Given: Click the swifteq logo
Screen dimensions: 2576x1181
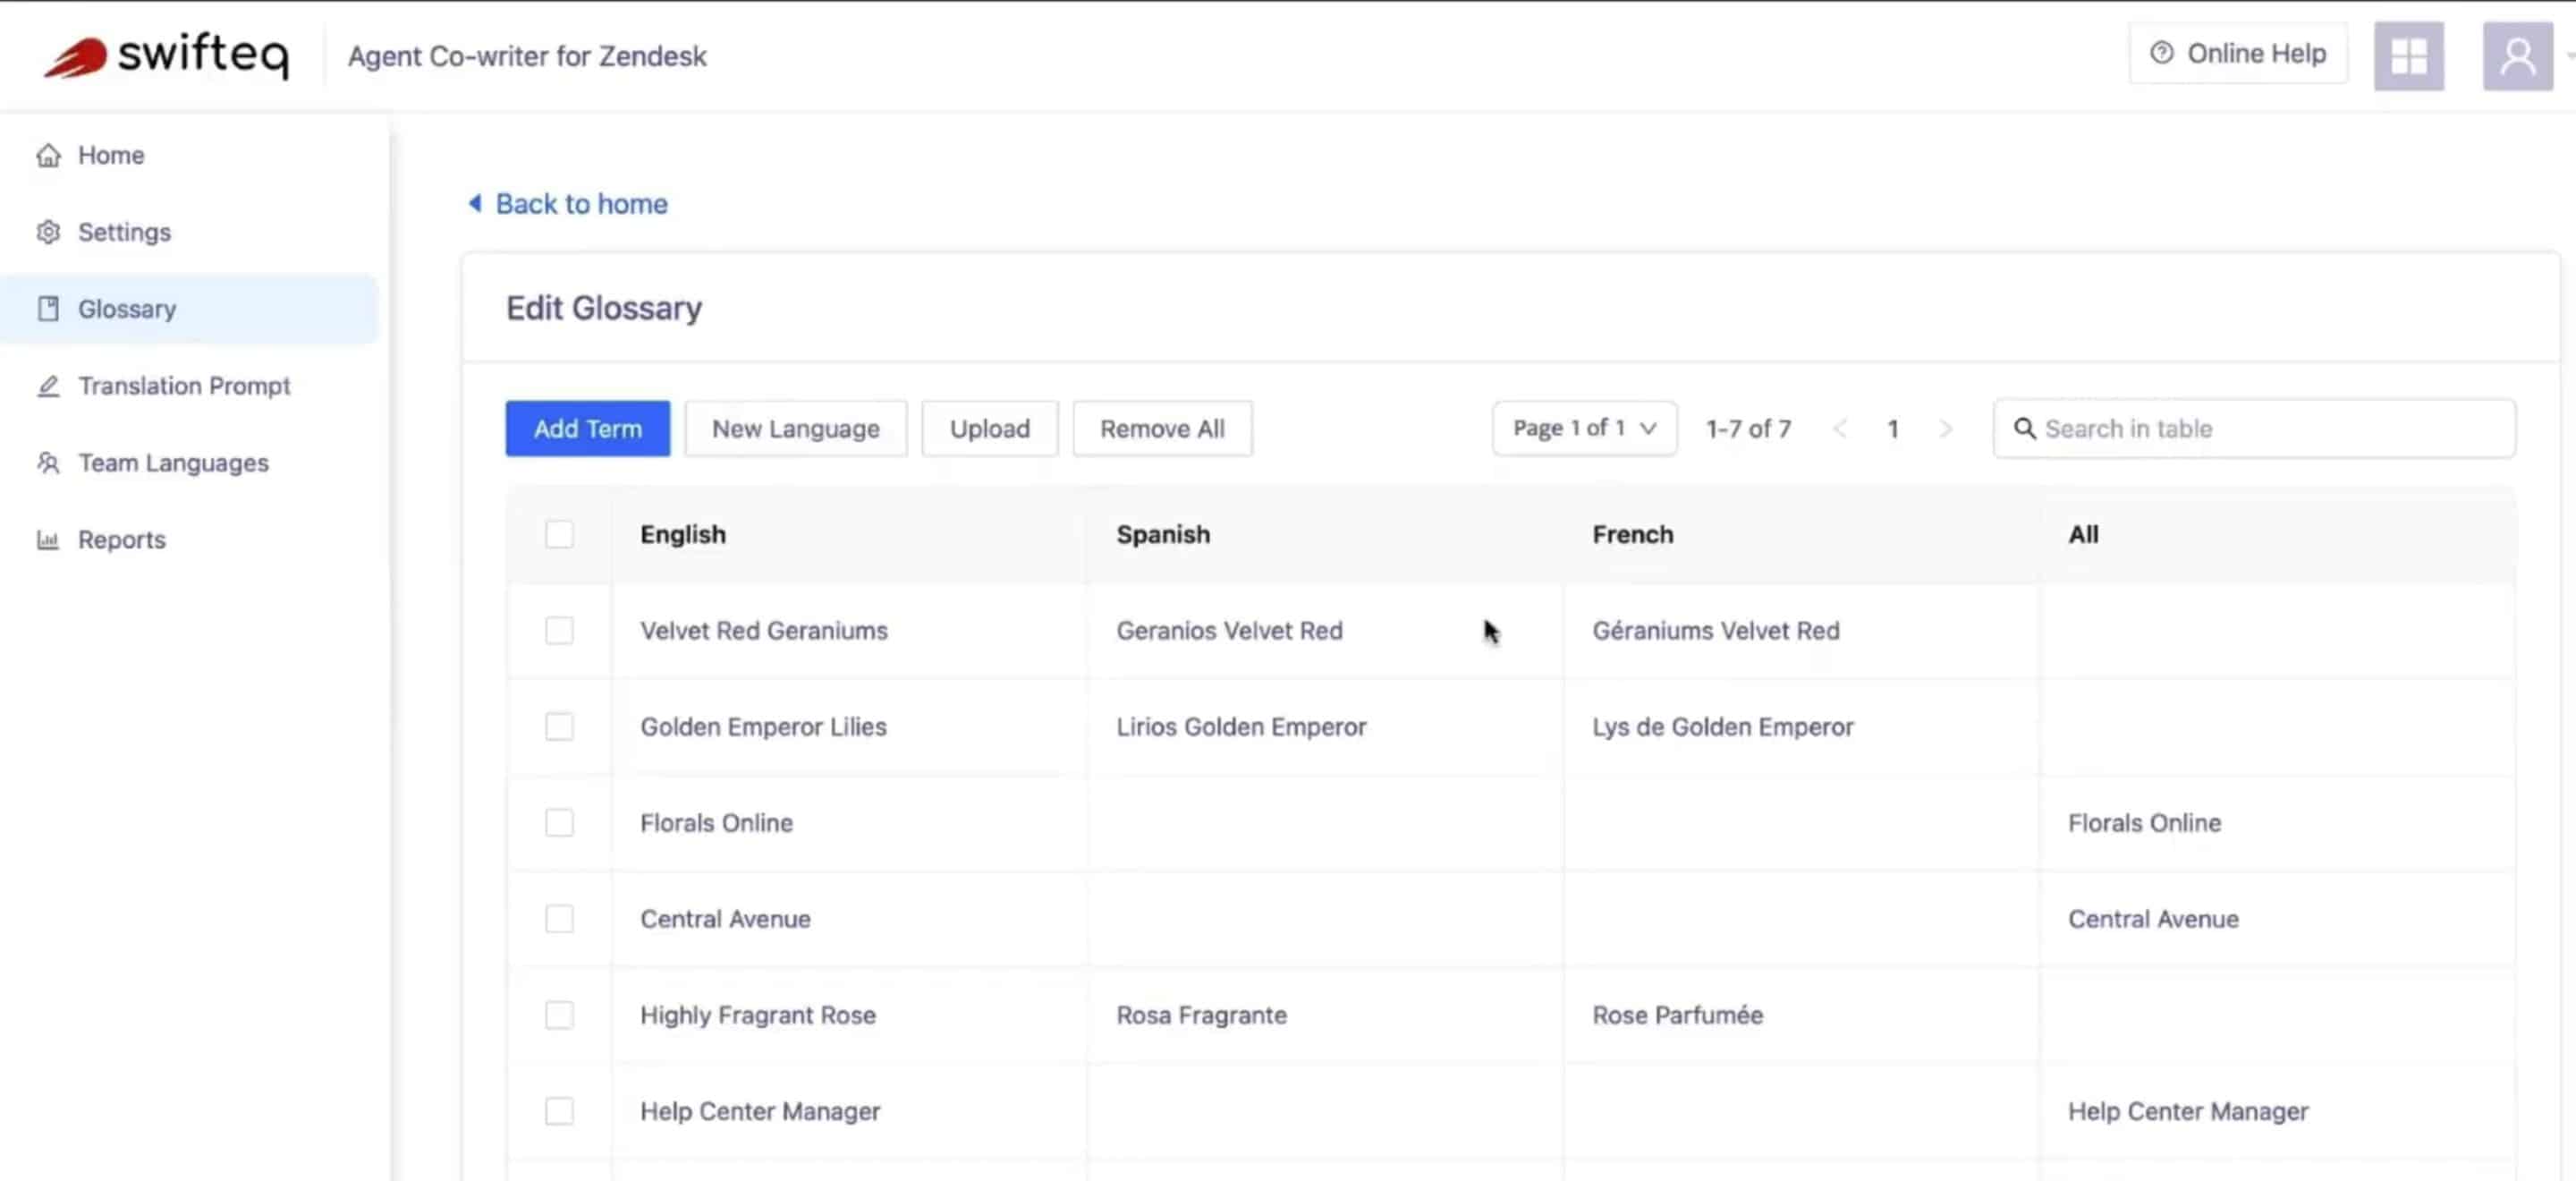Looking at the screenshot, I should (x=167, y=55).
